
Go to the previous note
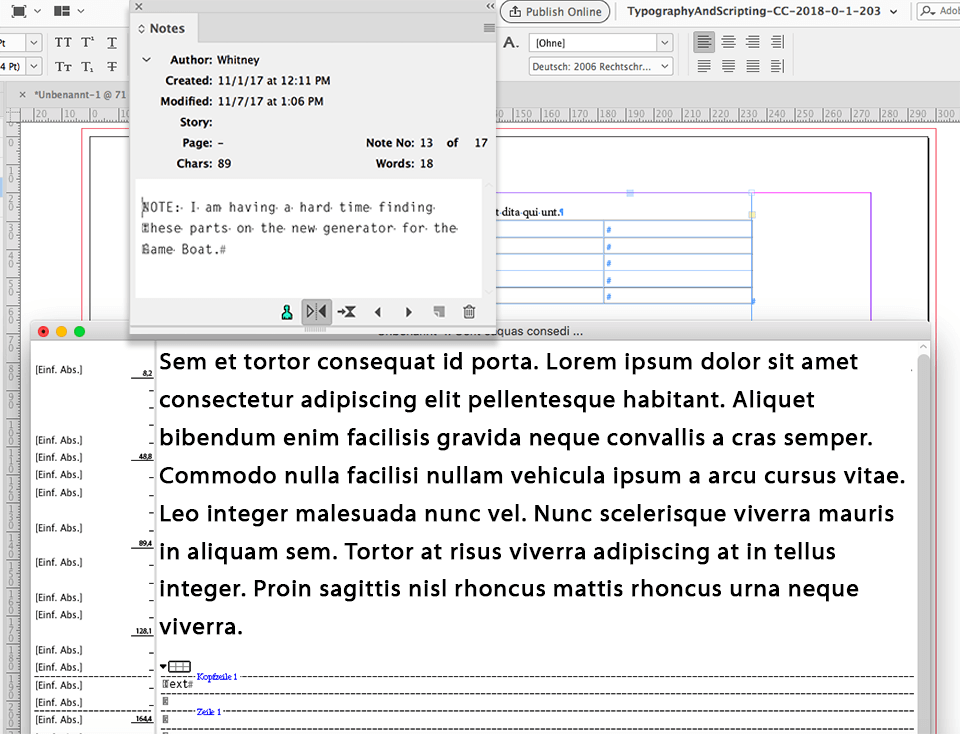click(378, 311)
